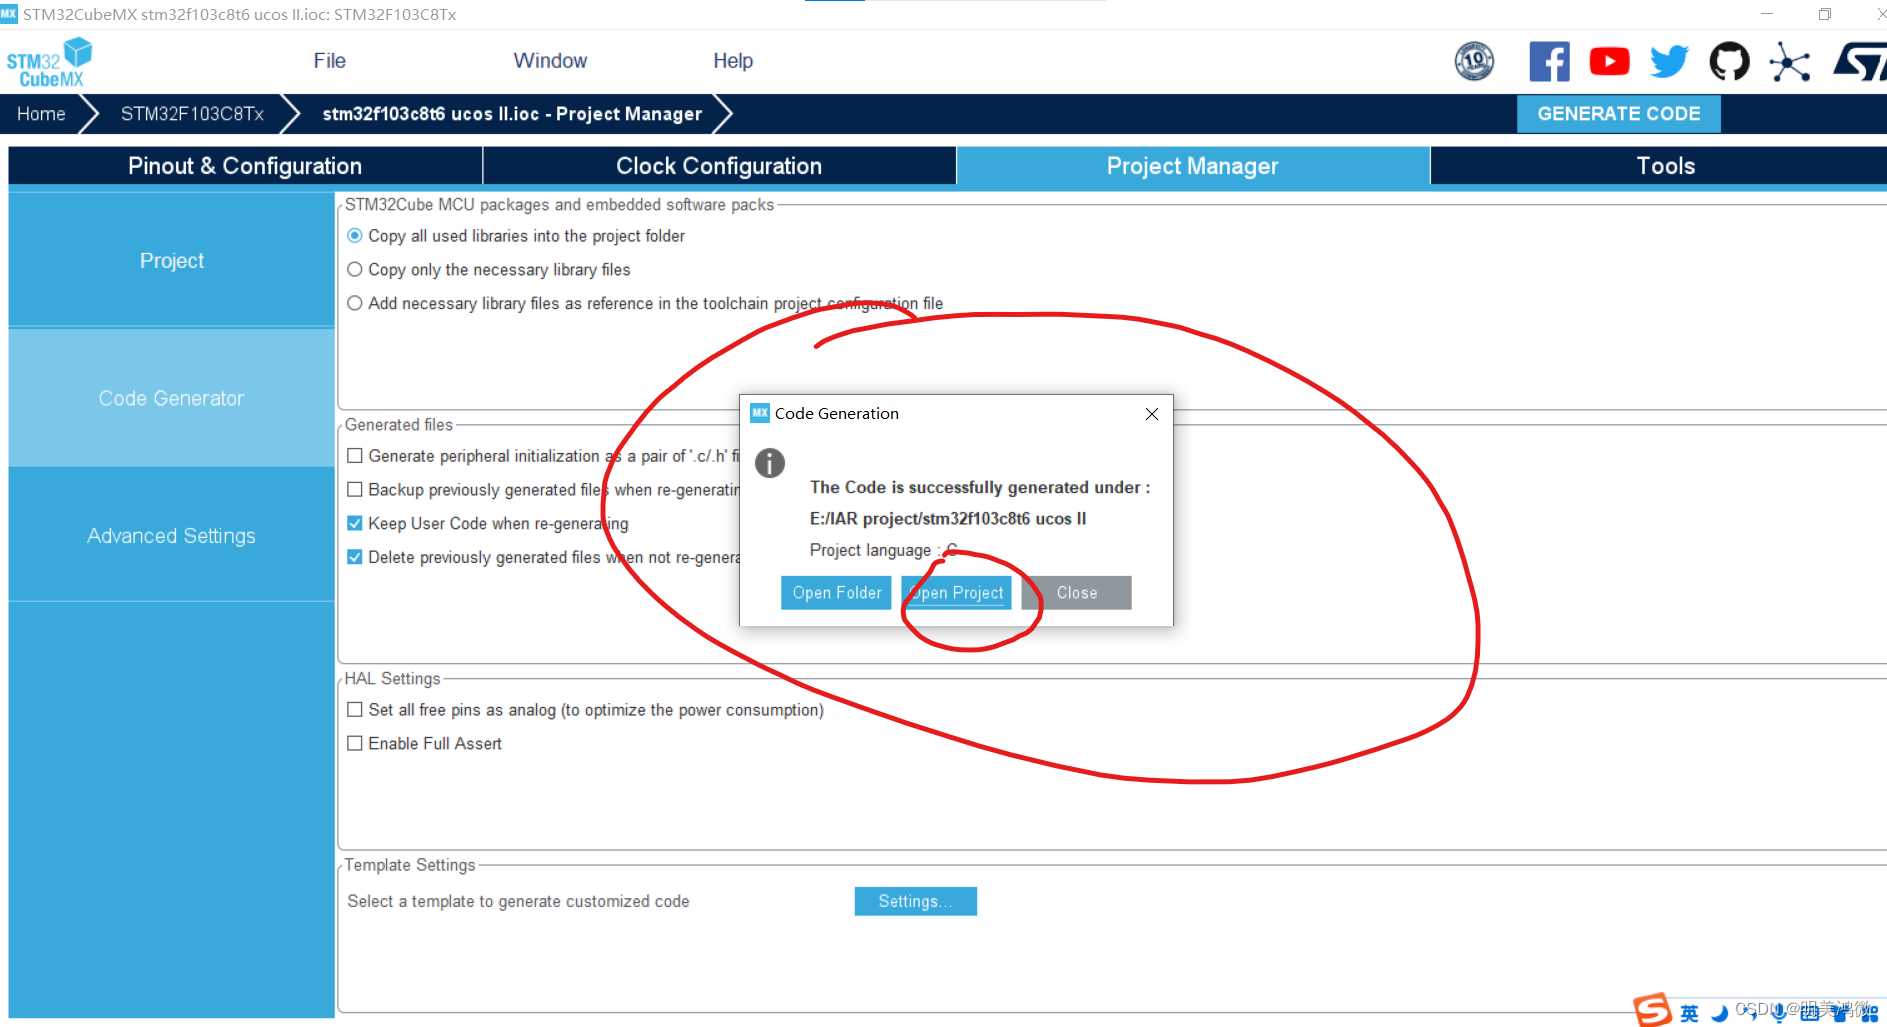
Task: Click the 'HAL Settings' group label
Action: click(x=392, y=679)
